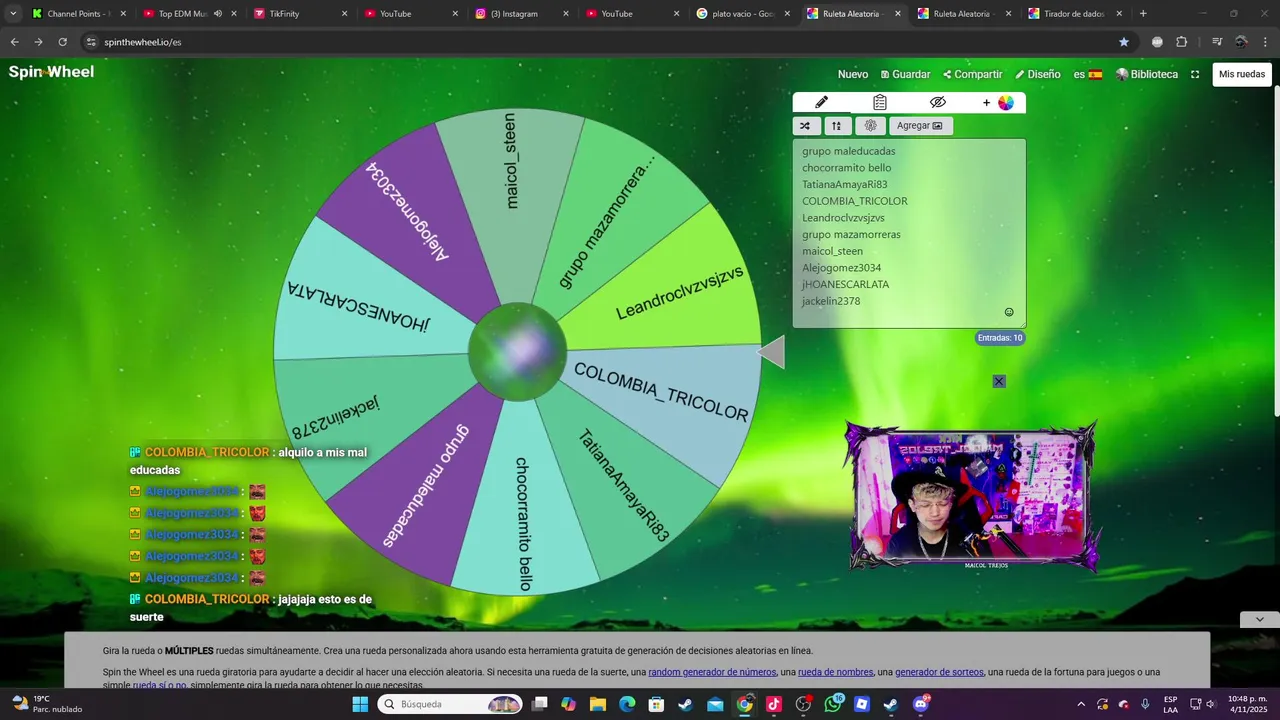Image resolution: width=1280 pixels, height=720 pixels.
Task: Toggle the hide-entries eye icon
Action: point(937,102)
